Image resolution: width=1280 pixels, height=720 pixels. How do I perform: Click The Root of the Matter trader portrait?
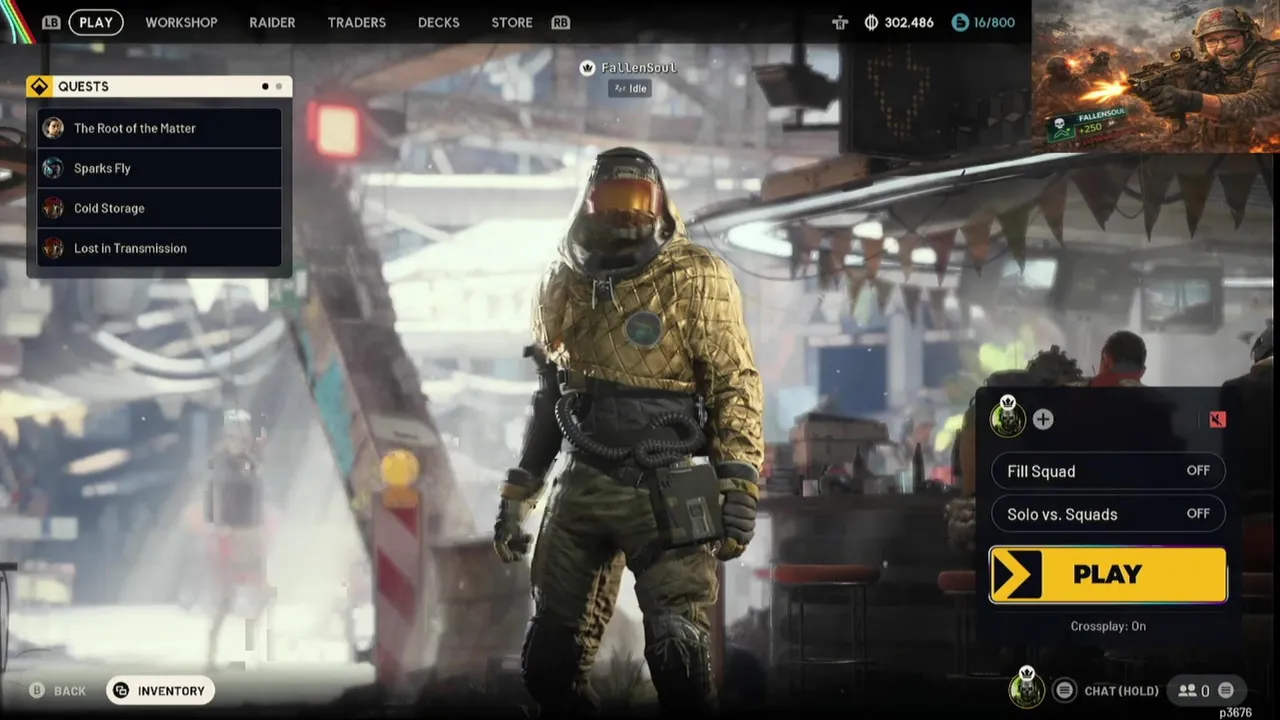point(53,128)
